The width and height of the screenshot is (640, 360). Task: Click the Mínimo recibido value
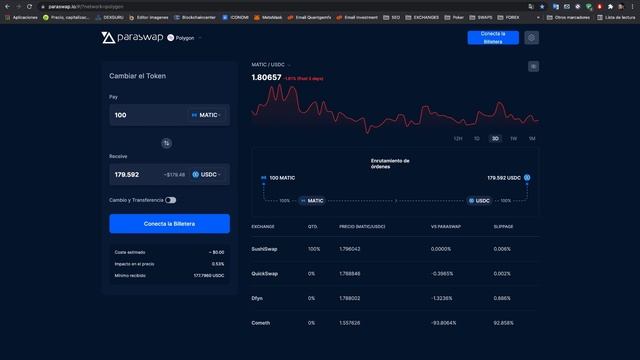(209, 276)
